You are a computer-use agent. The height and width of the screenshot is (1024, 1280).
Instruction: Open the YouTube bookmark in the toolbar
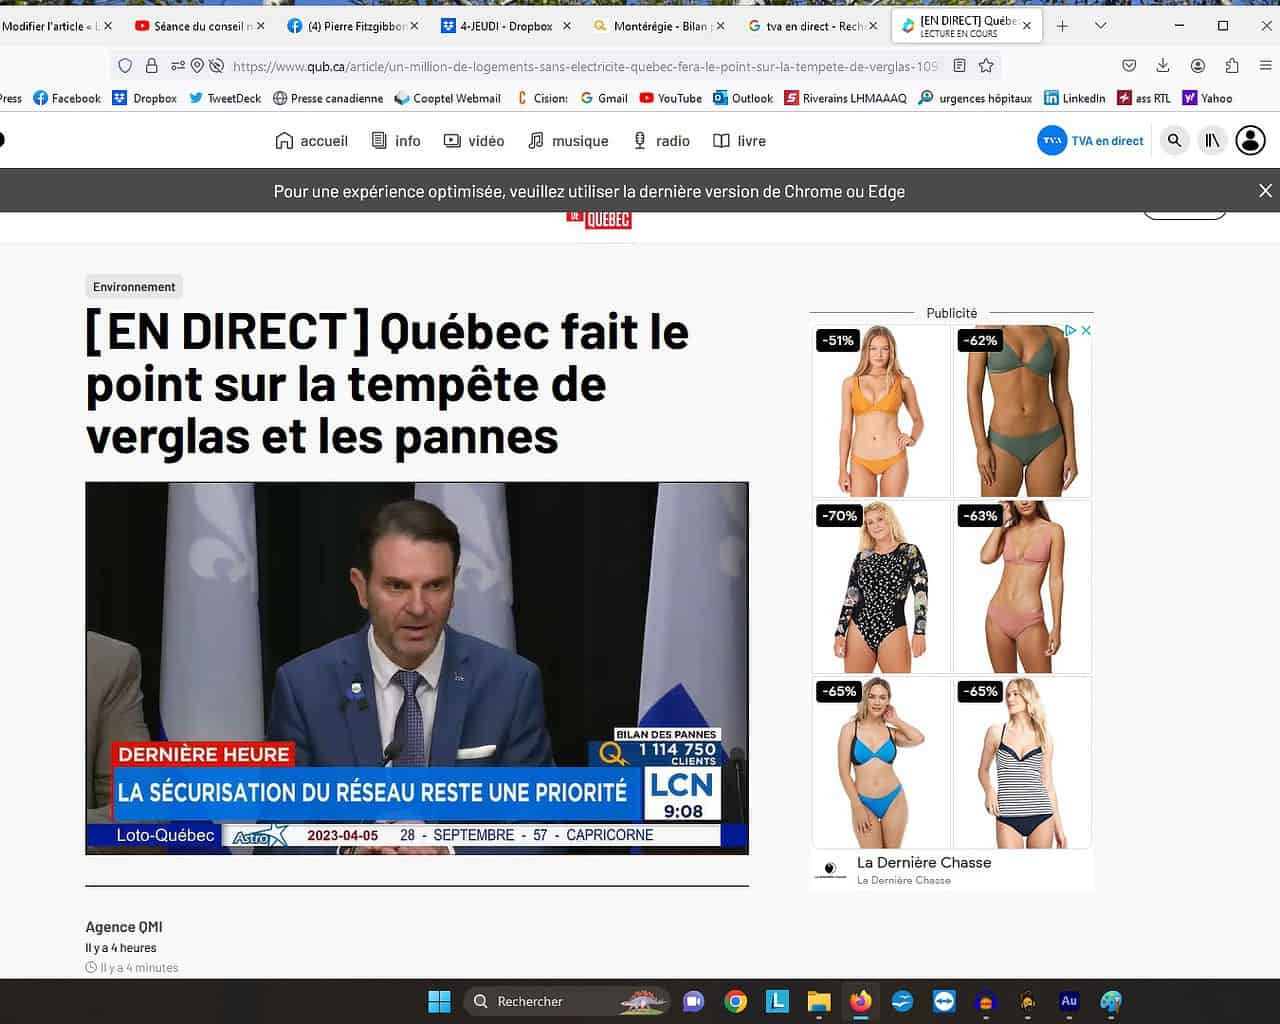[x=670, y=98]
